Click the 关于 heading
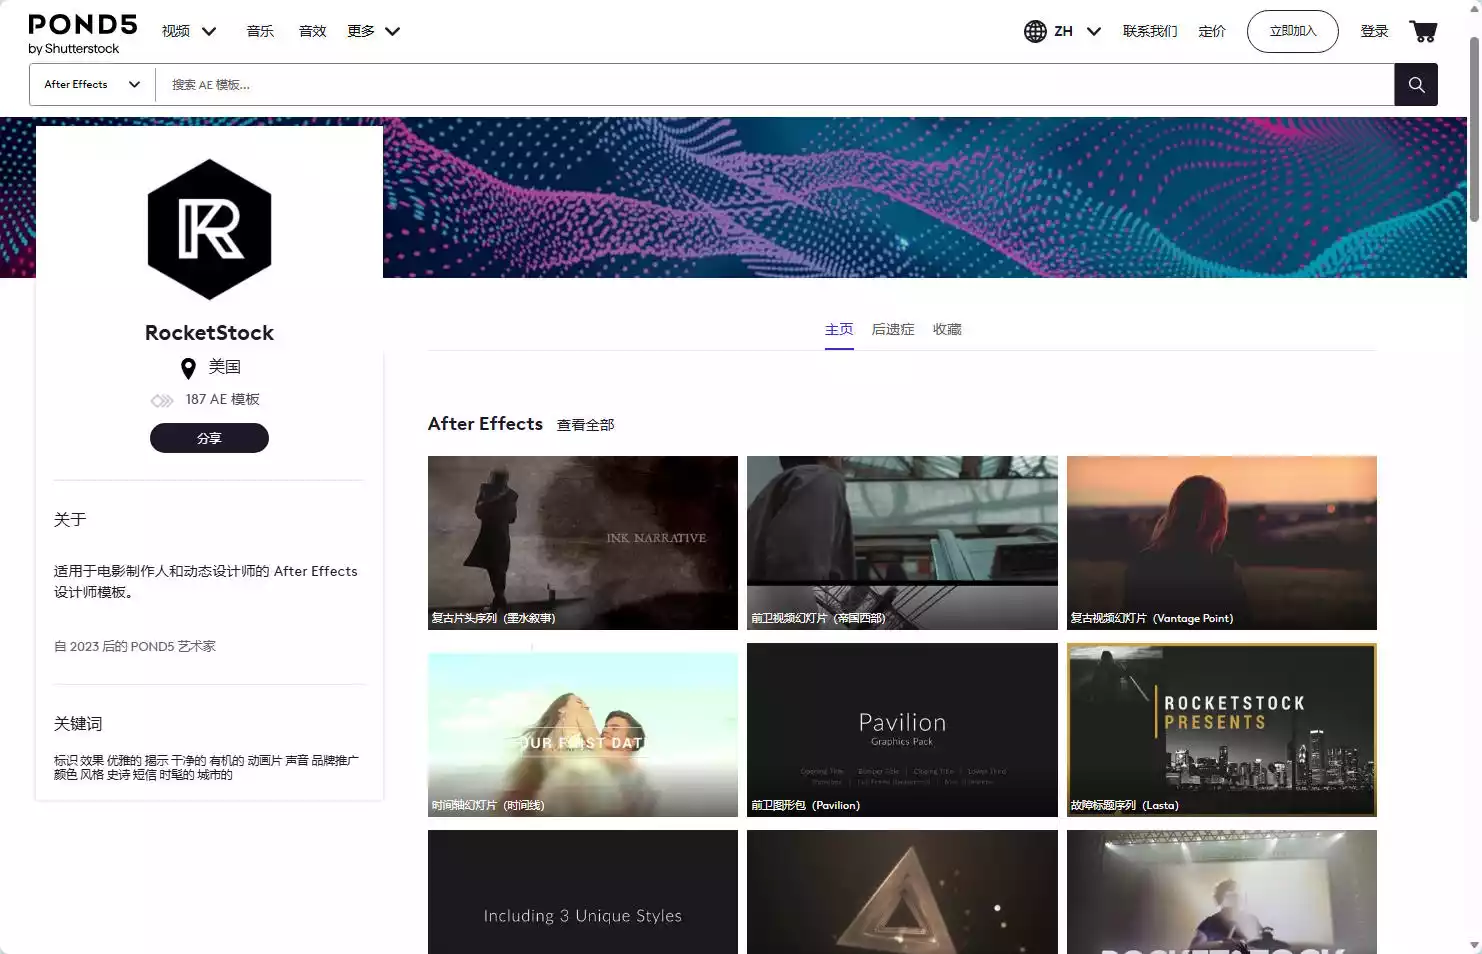This screenshot has height=954, width=1482. [70, 520]
